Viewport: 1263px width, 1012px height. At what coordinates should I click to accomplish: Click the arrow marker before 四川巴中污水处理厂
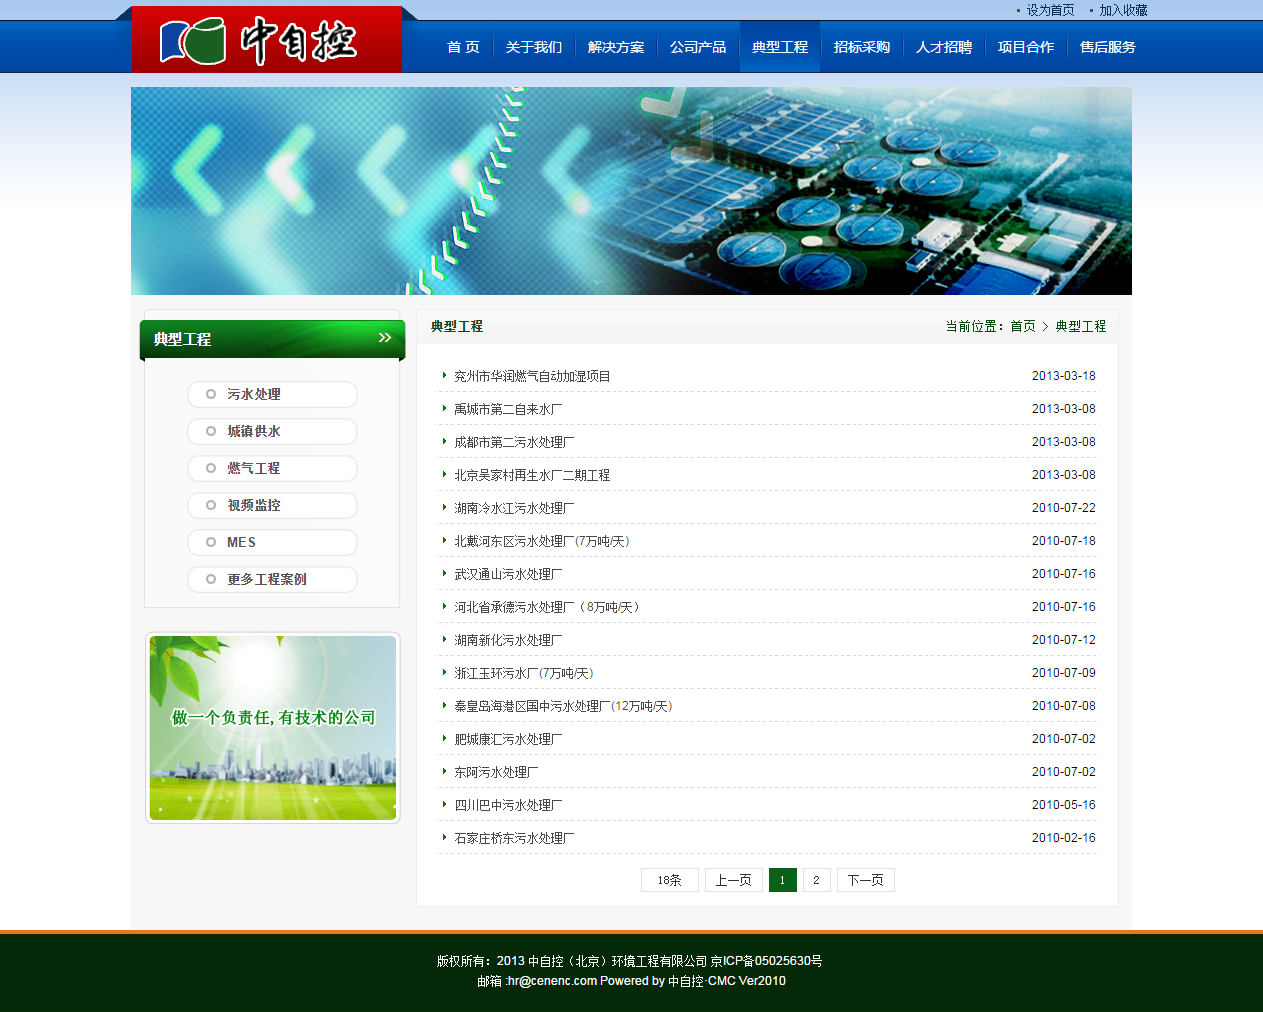coord(443,804)
